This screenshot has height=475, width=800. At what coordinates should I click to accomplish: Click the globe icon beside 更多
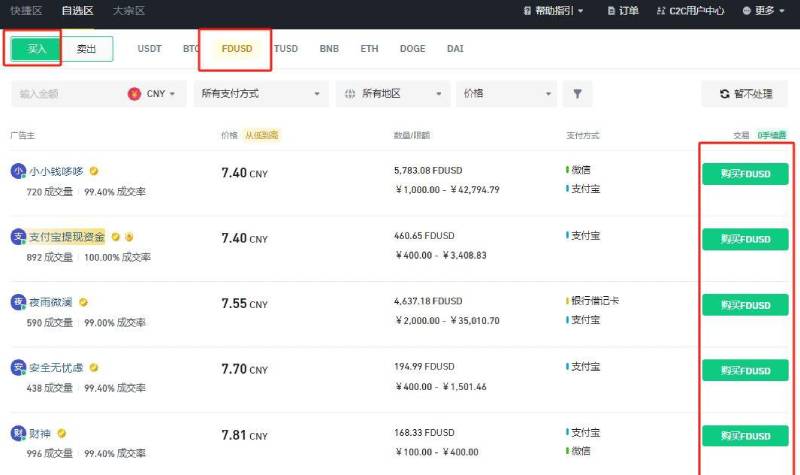747,11
